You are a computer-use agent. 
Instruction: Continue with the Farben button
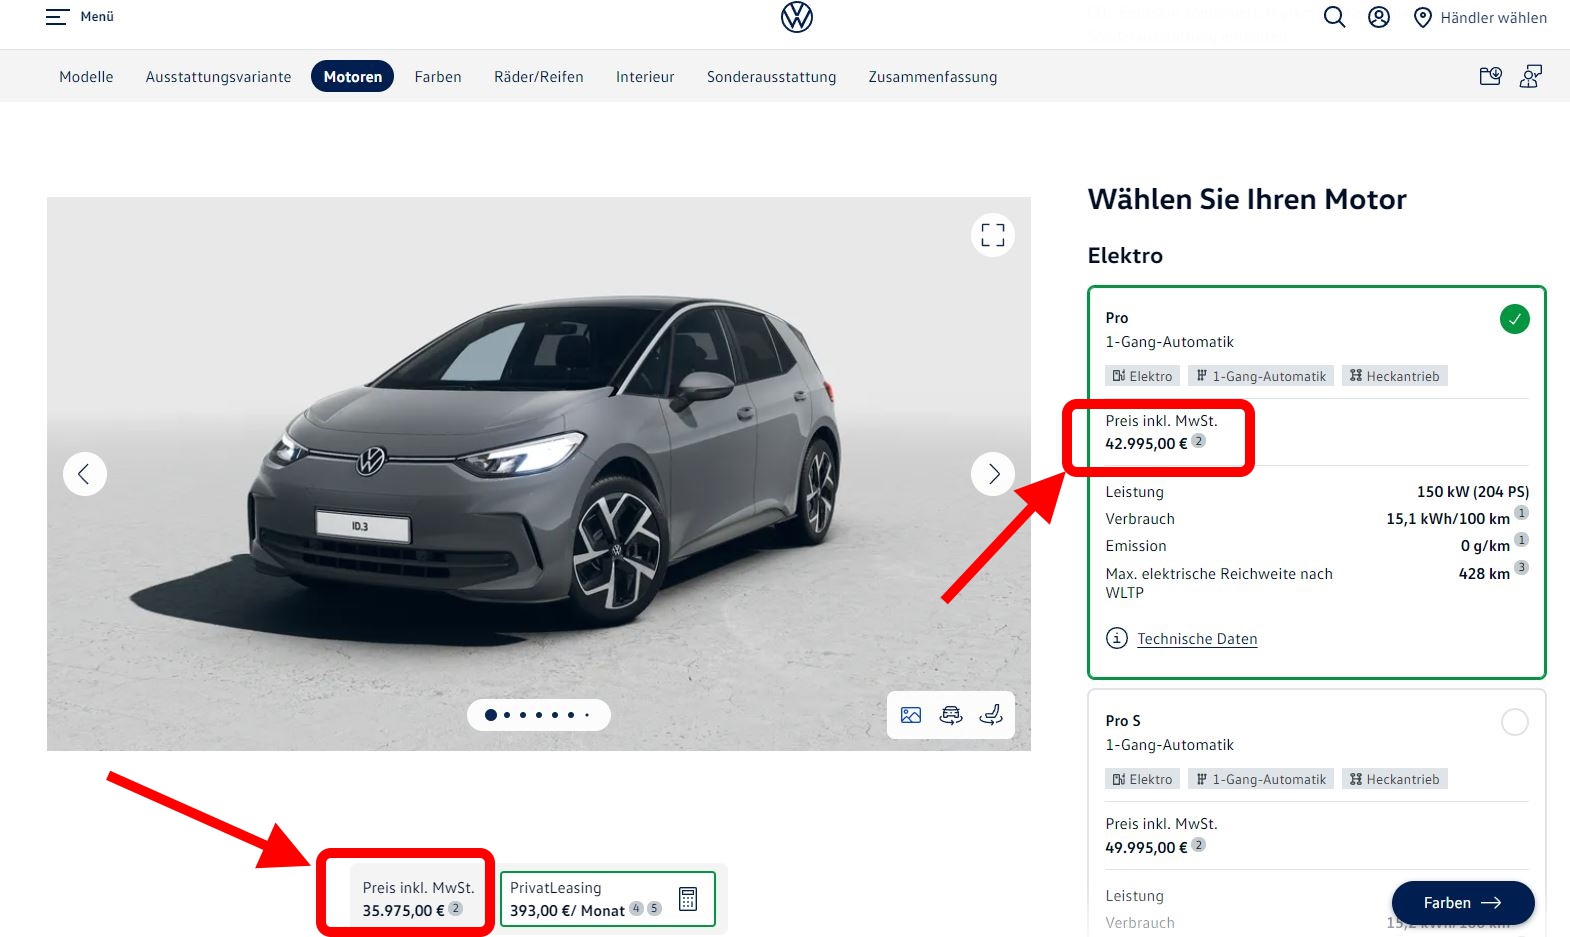(x=1463, y=903)
